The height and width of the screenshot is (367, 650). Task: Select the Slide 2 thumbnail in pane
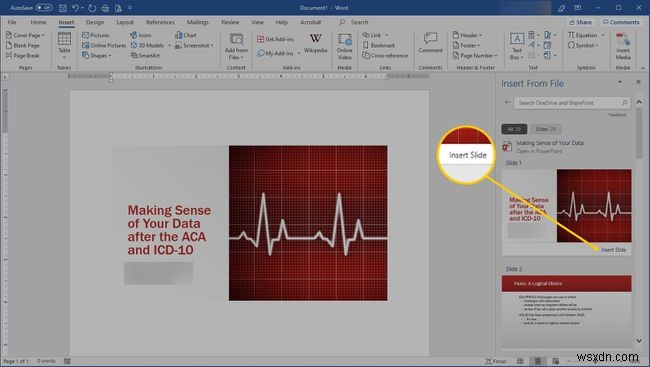(x=567, y=312)
